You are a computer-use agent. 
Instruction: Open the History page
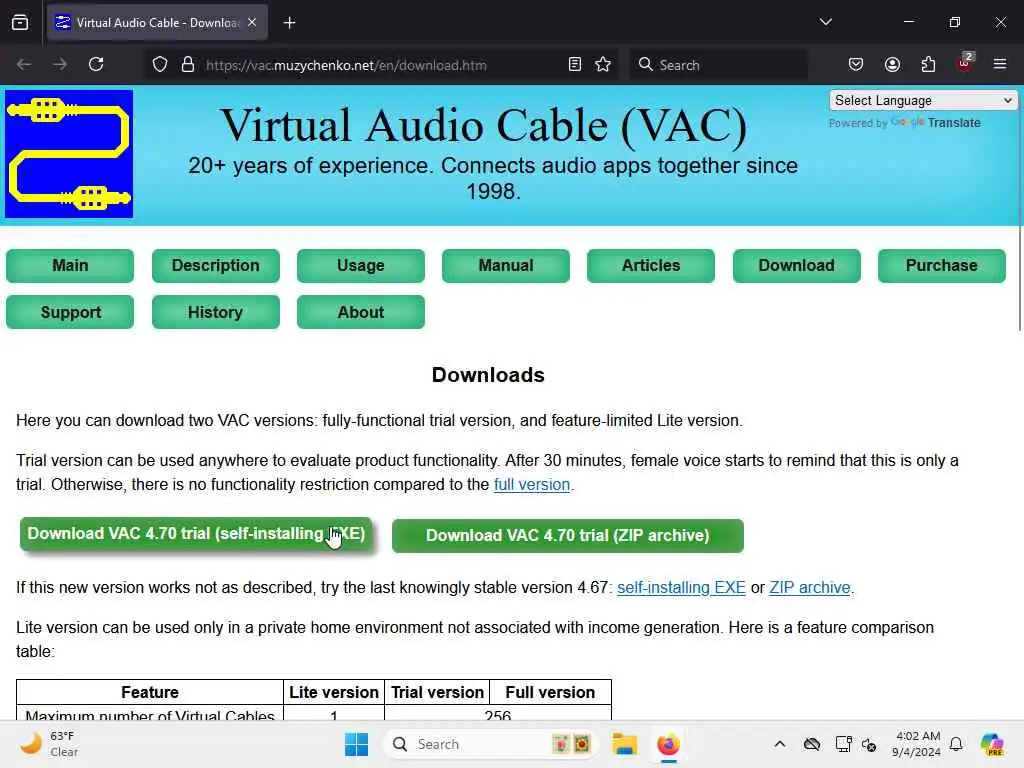pyautogui.click(x=216, y=312)
